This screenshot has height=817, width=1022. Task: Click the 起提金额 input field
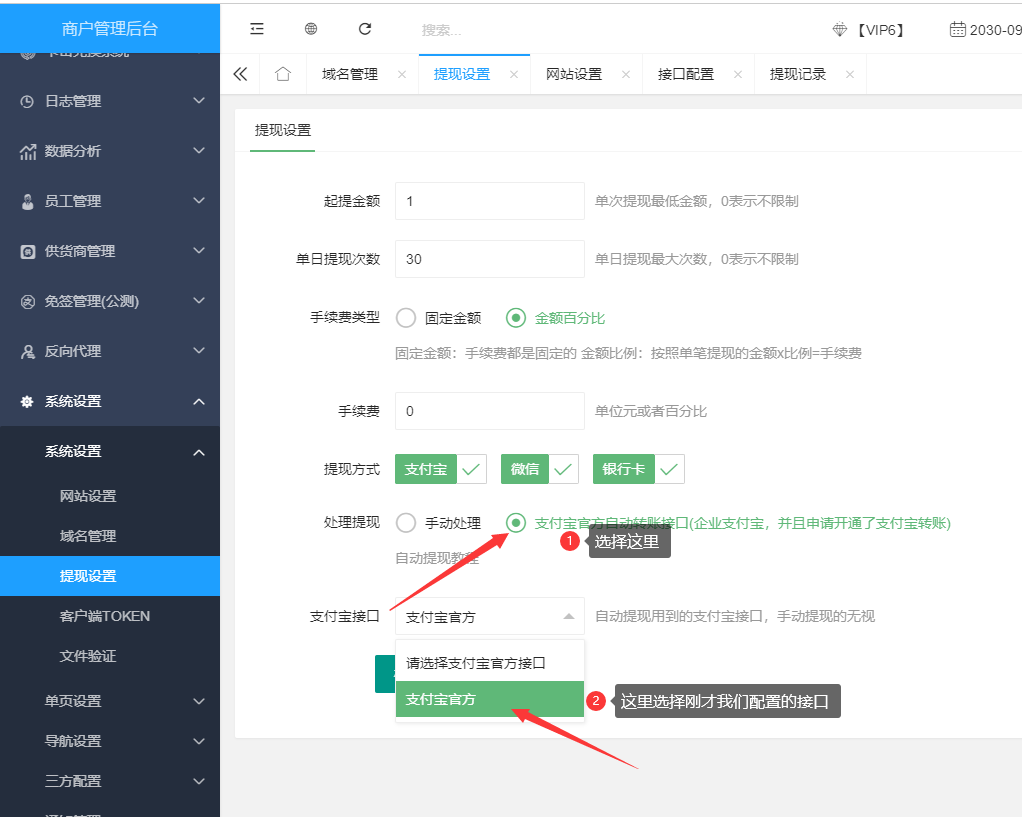click(489, 201)
